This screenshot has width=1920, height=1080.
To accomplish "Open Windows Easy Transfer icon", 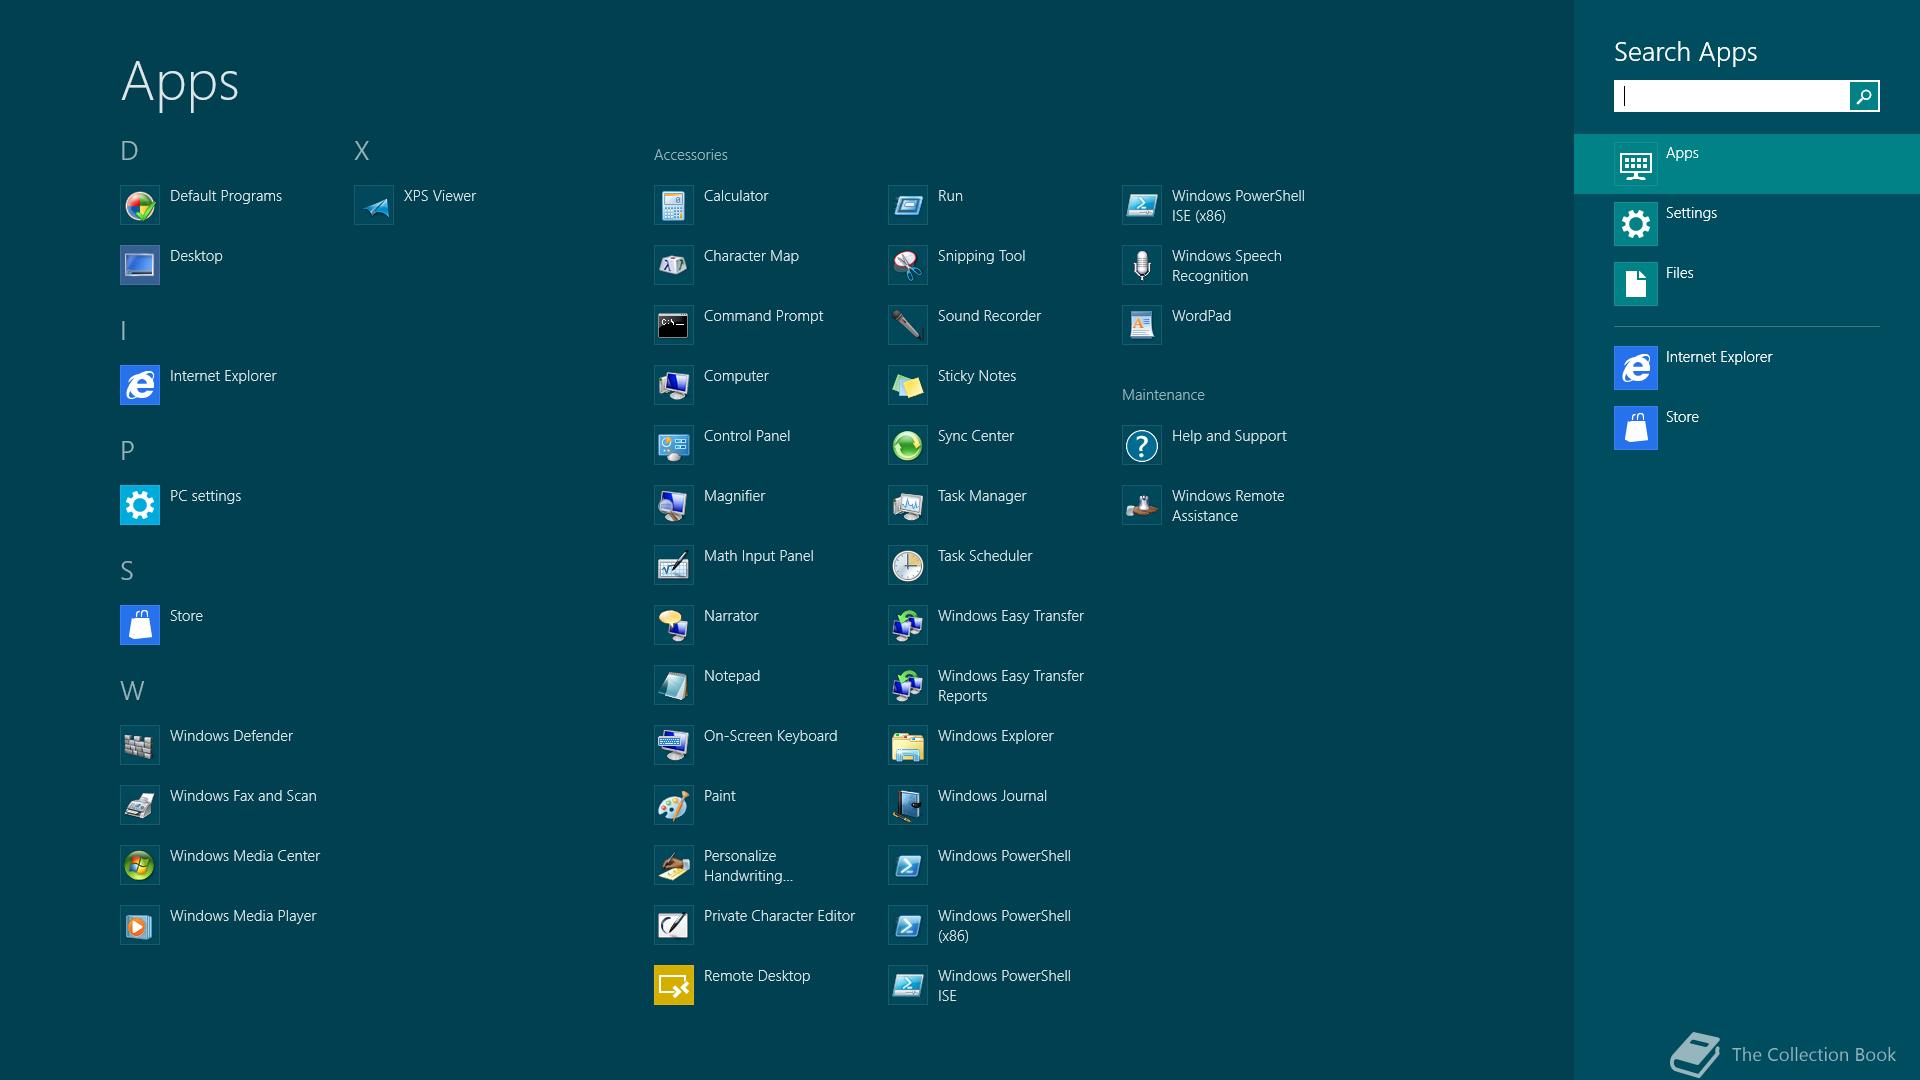I will (x=907, y=625).
